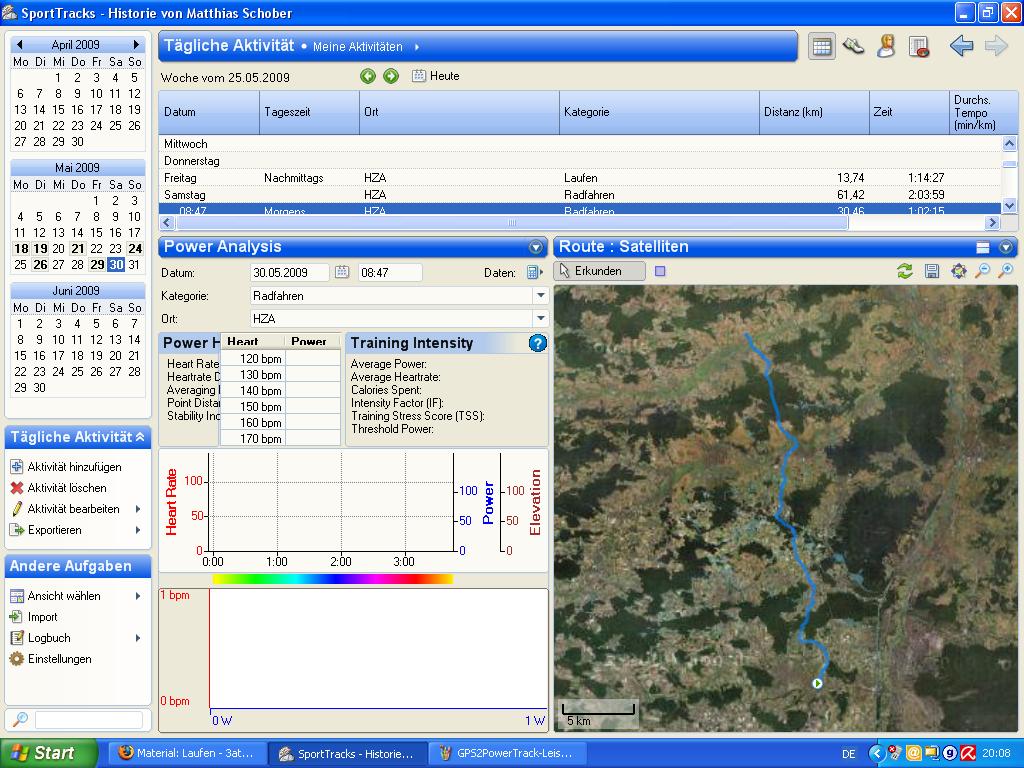Viewport: 1024px width, 768px height.
Task: Click the running shoe equipment icon
Action: pos(853,46)
